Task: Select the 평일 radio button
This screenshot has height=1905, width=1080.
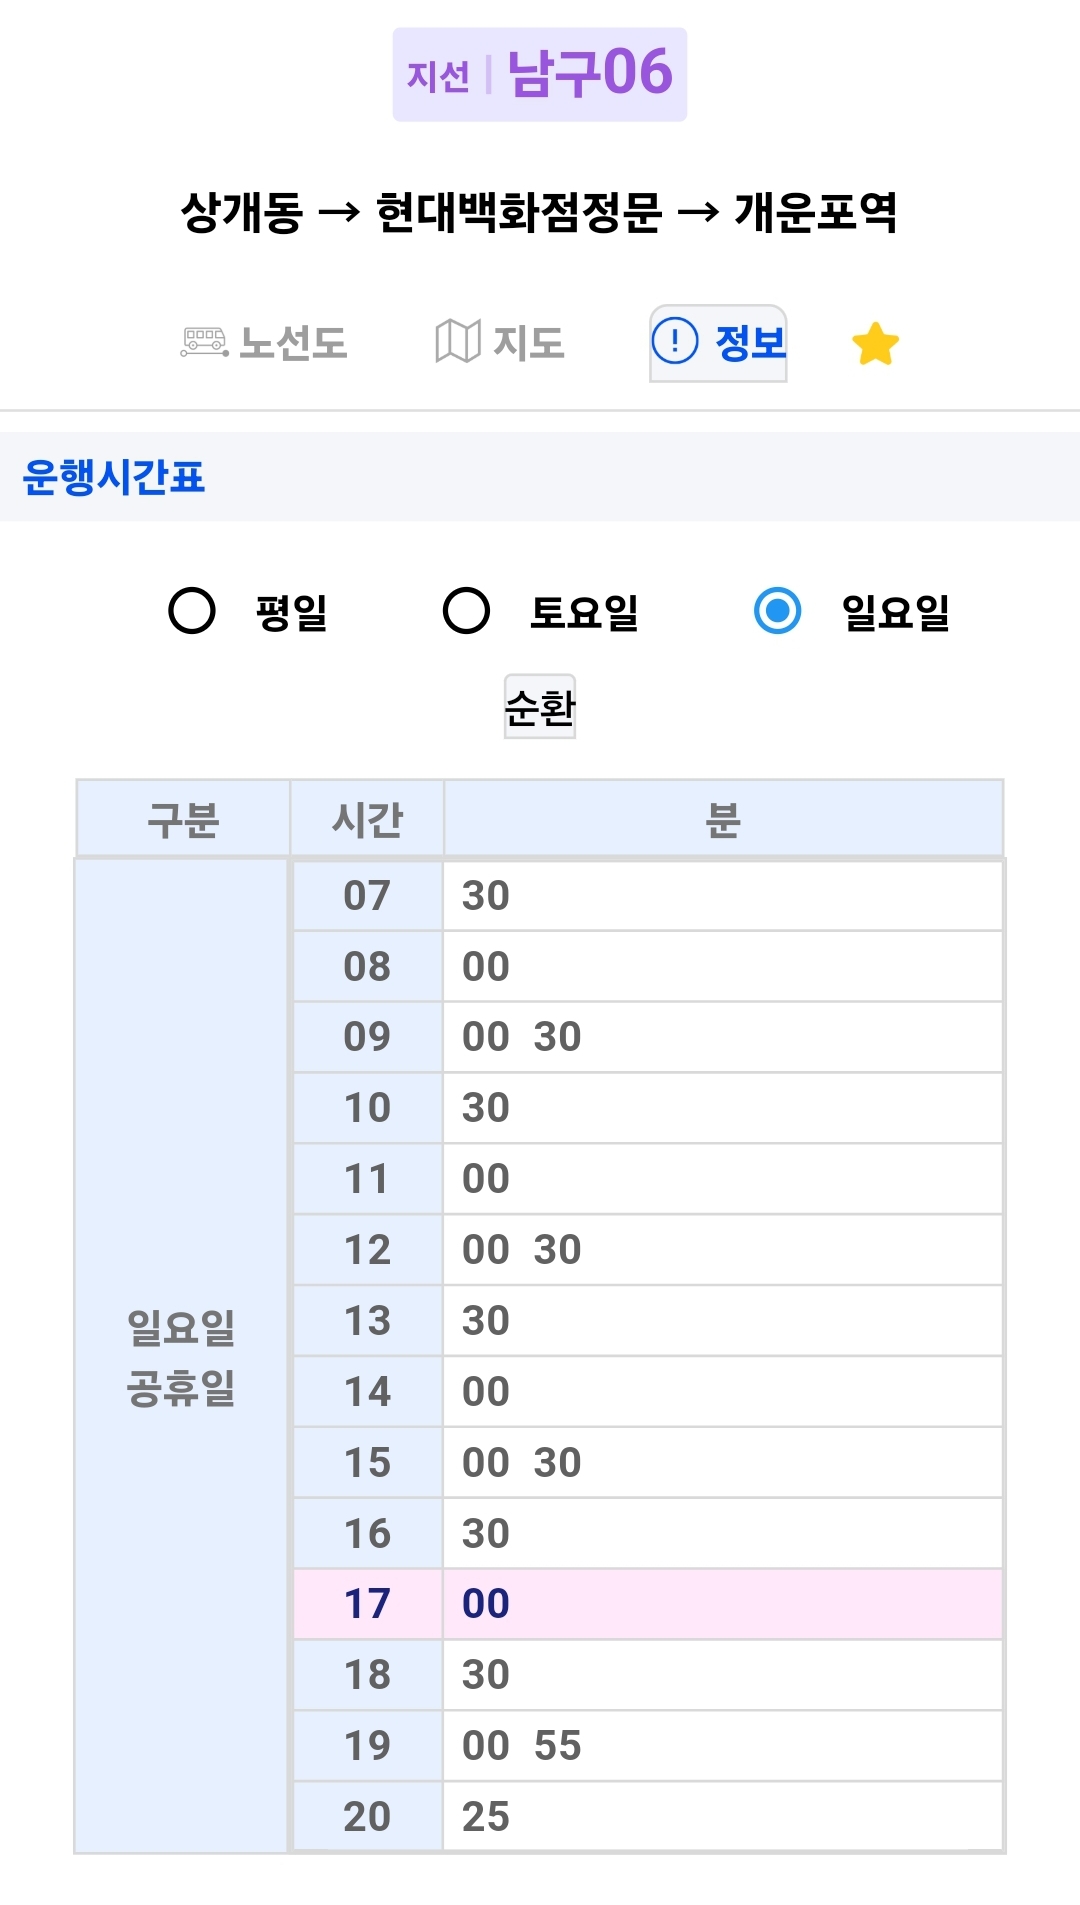Action: pyautogui.click(x=192, y=610)
